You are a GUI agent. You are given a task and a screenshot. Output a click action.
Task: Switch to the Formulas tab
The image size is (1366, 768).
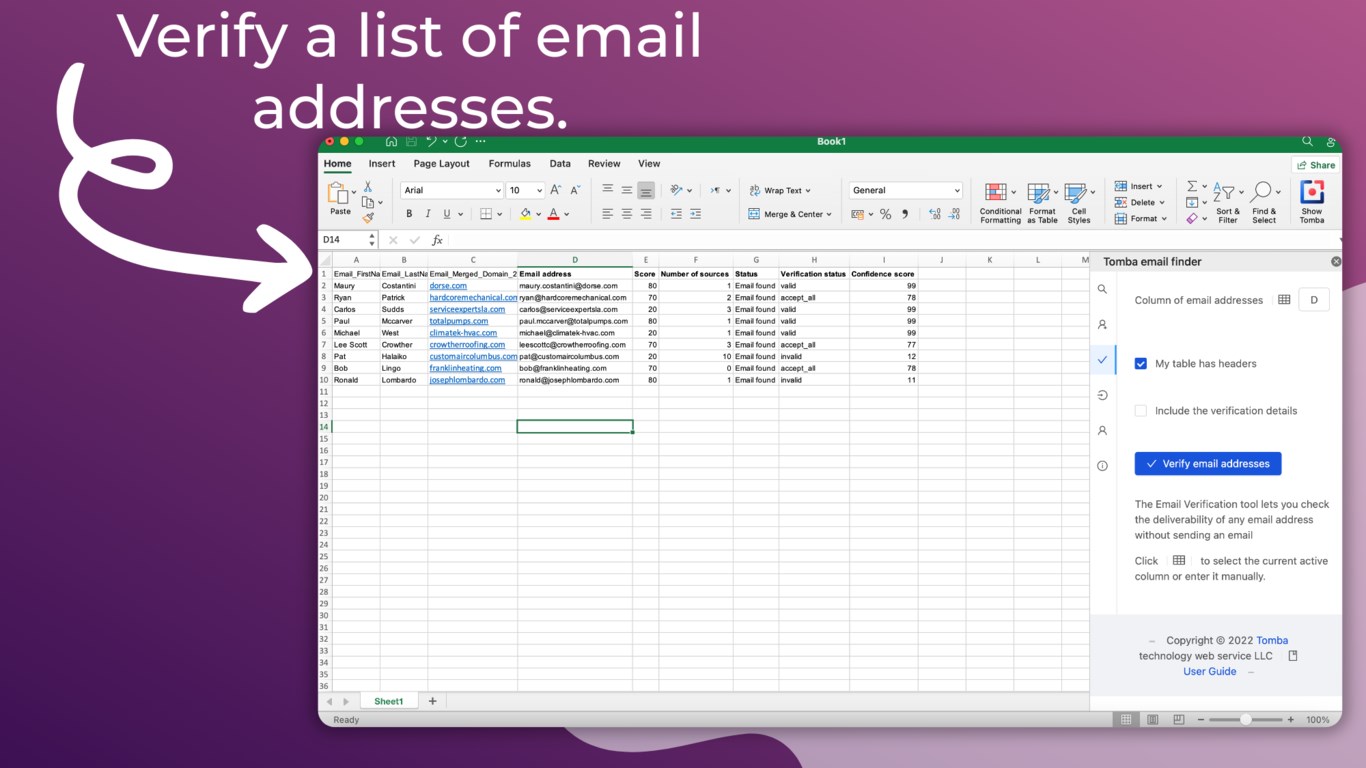509,164
